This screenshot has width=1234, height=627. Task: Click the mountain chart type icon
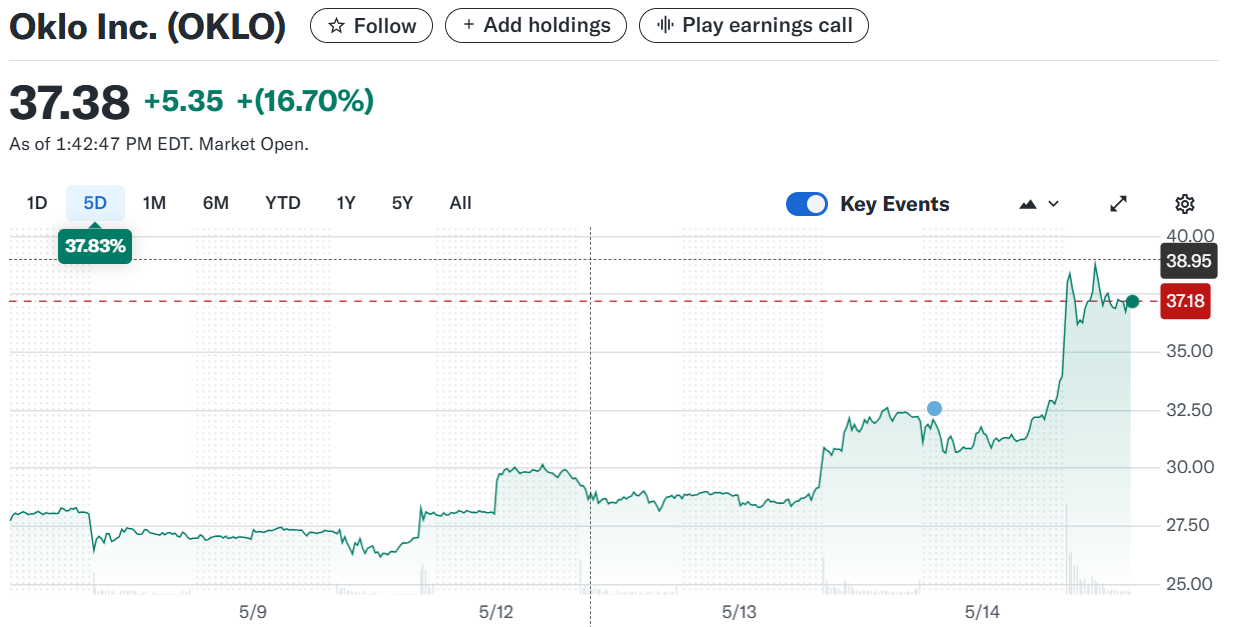pyautogui.click(x=1028, y=204)
